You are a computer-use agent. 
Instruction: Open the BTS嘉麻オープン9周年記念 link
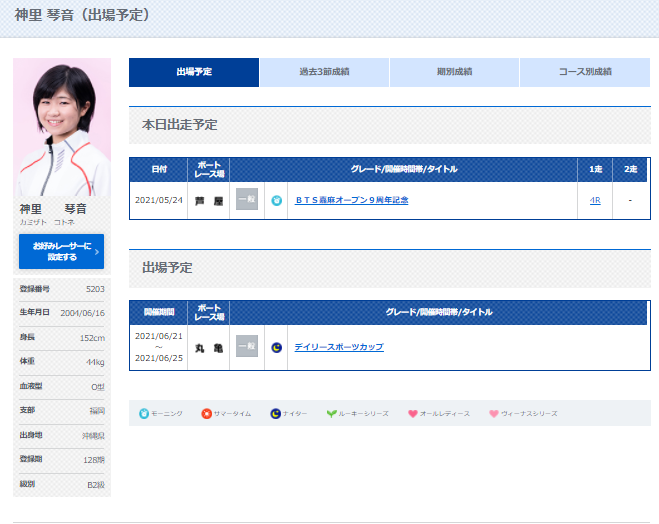tap(351, 200)
